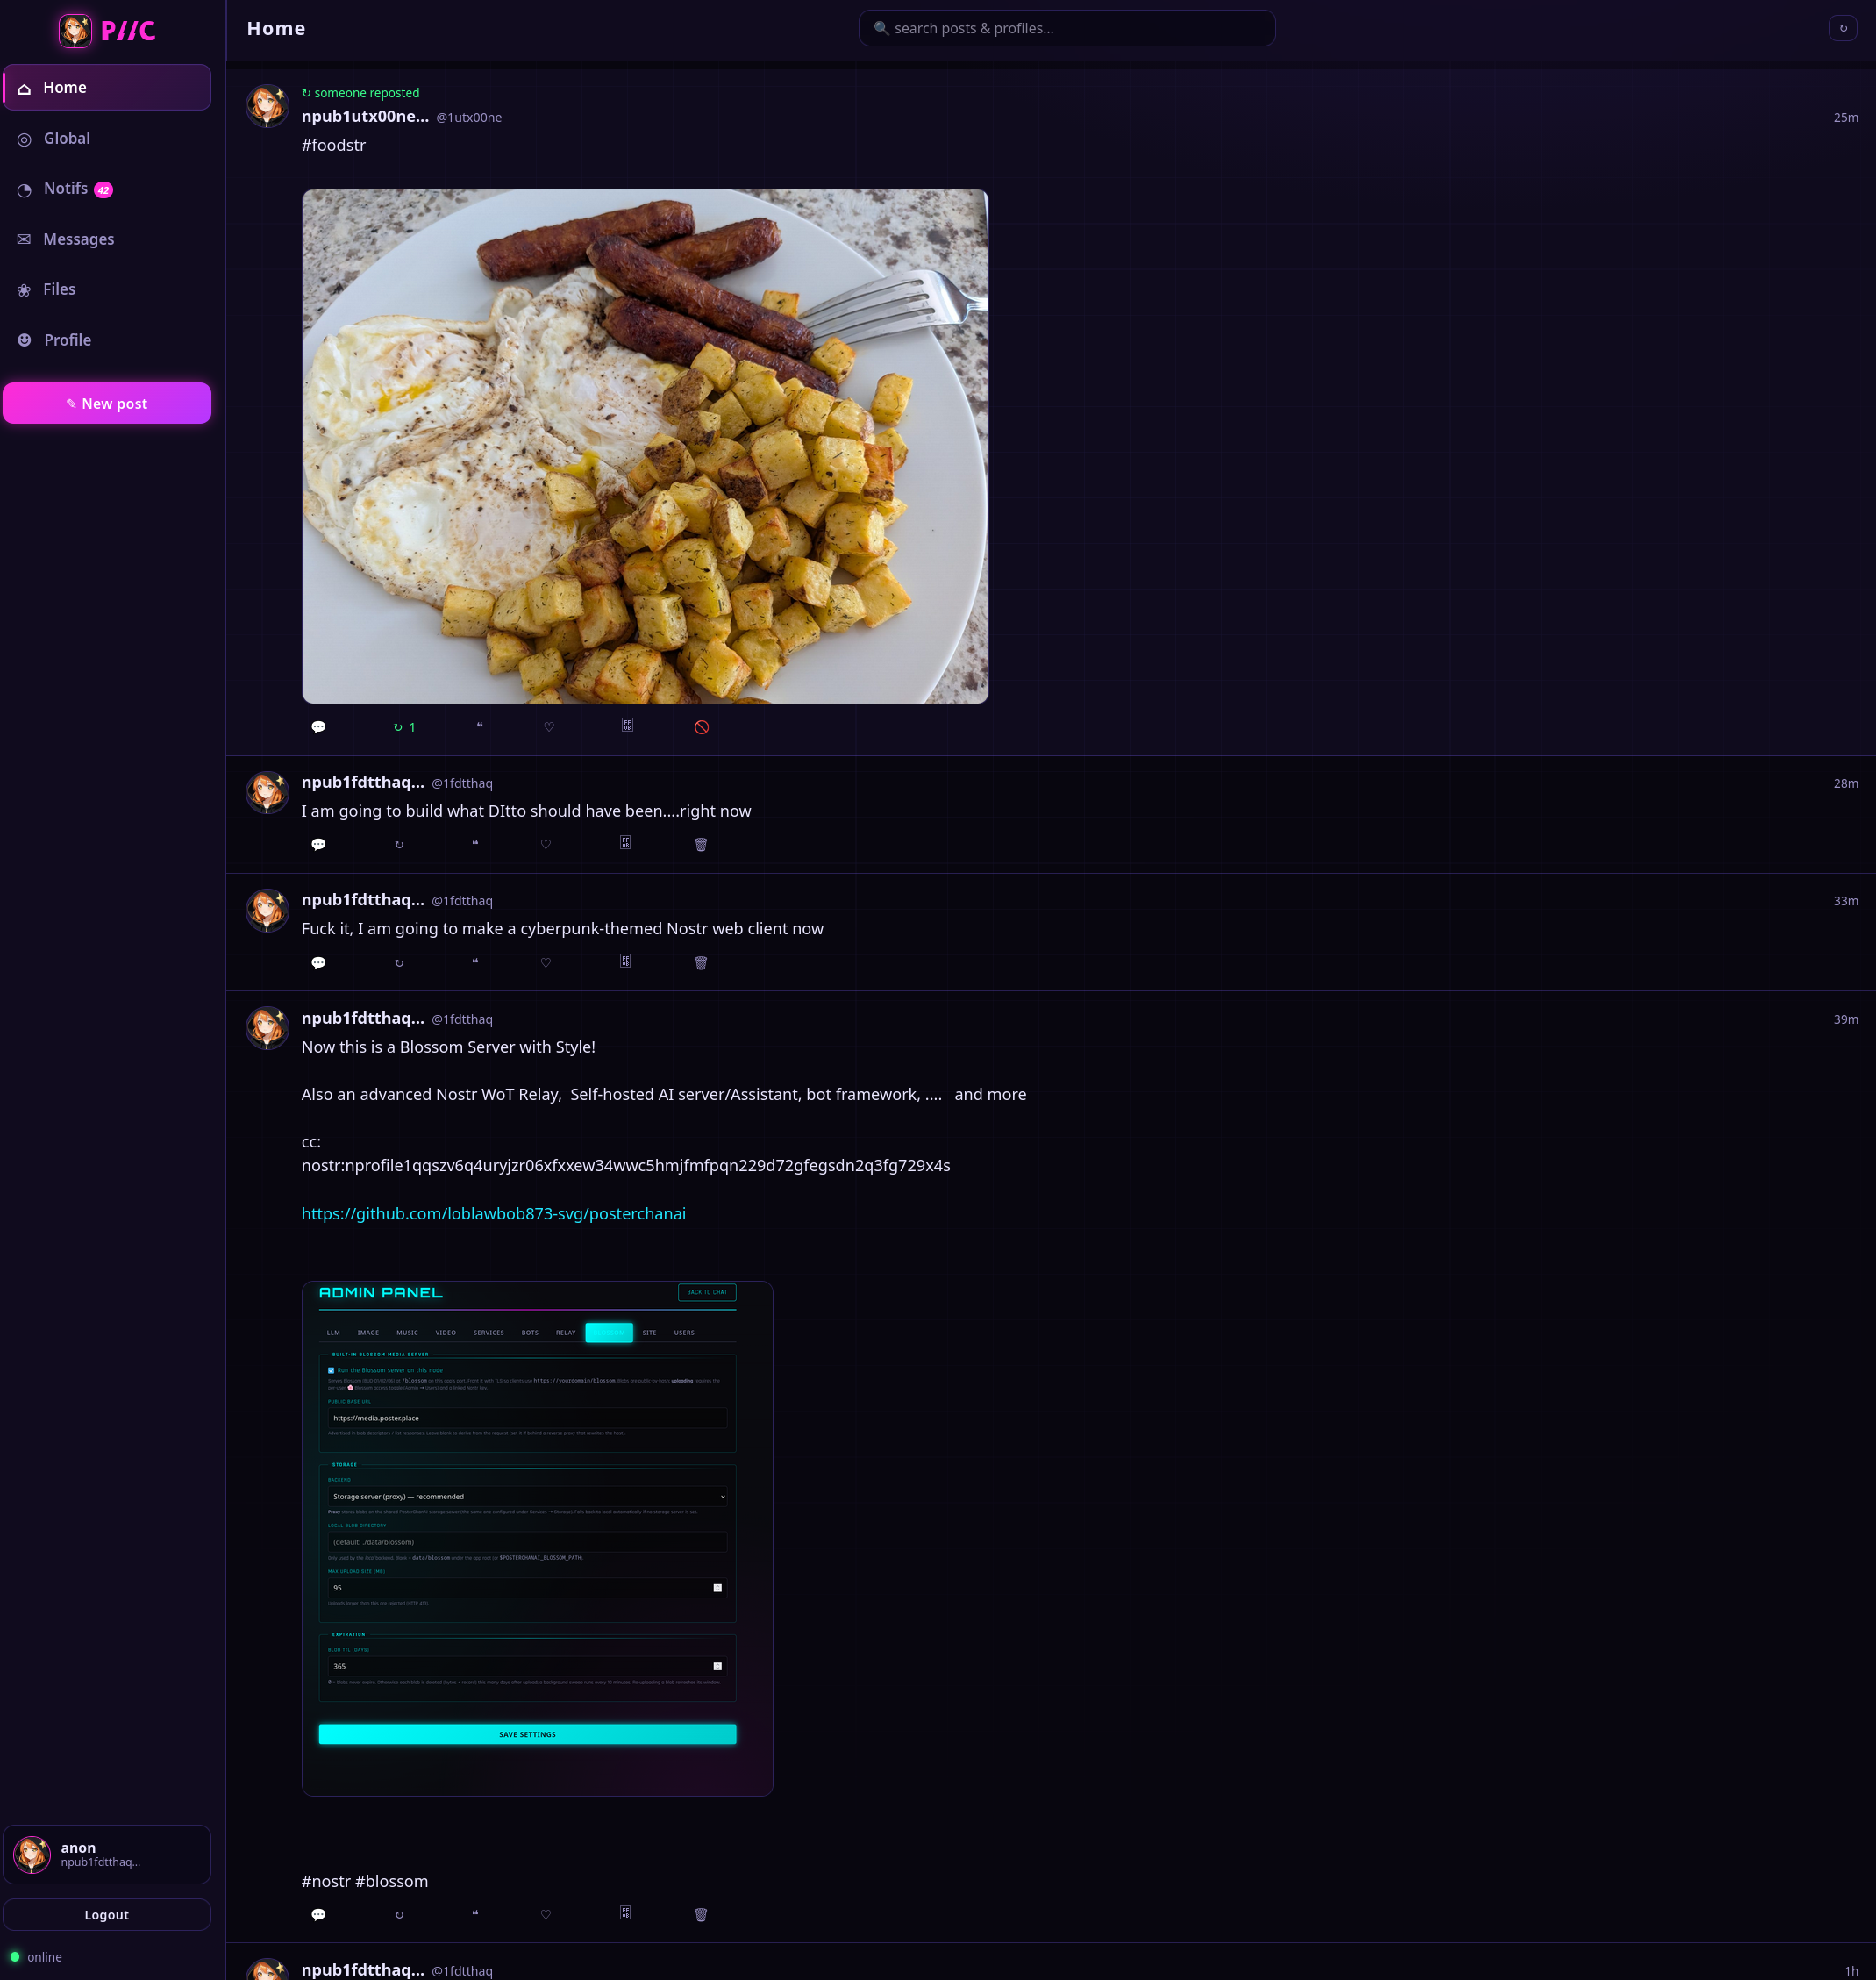The height and width of the screenshot is (1980, 1876).
Task: Open the Files section
Action: (107, 289)
